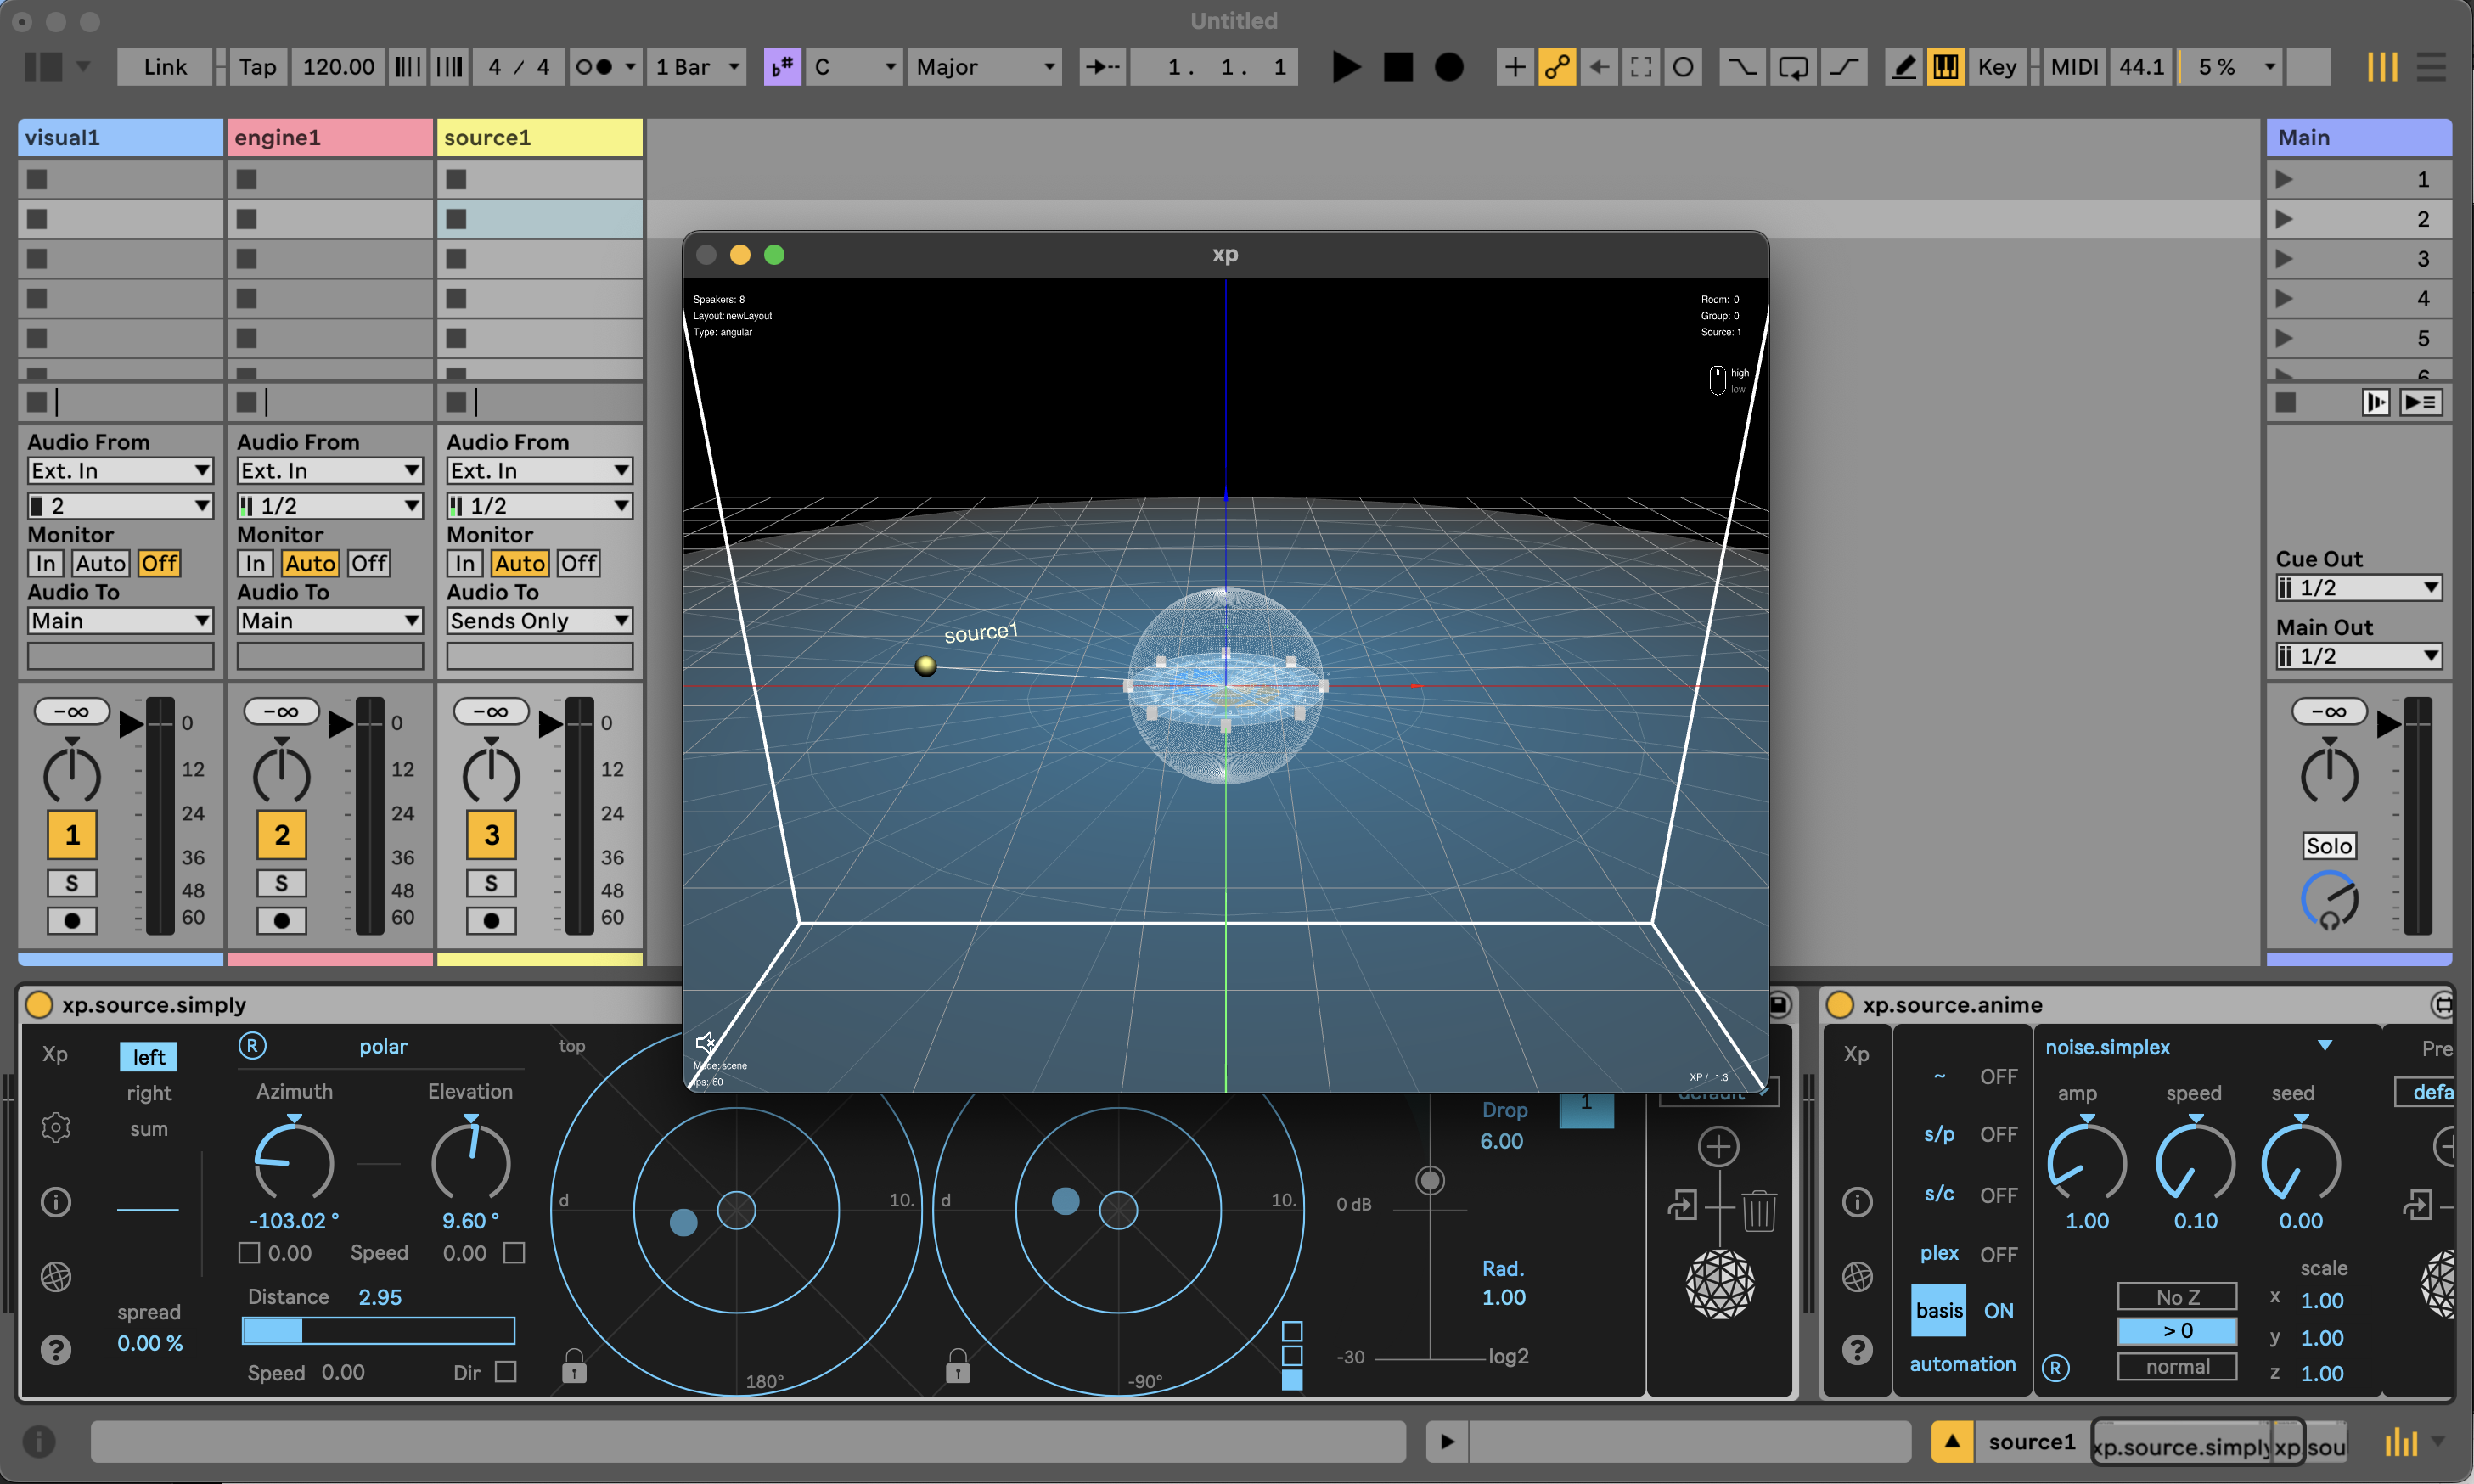Toggle Scale Mode sharp-flat icon
This screenshot has width=2474, height=1484.
click(782, 67)
